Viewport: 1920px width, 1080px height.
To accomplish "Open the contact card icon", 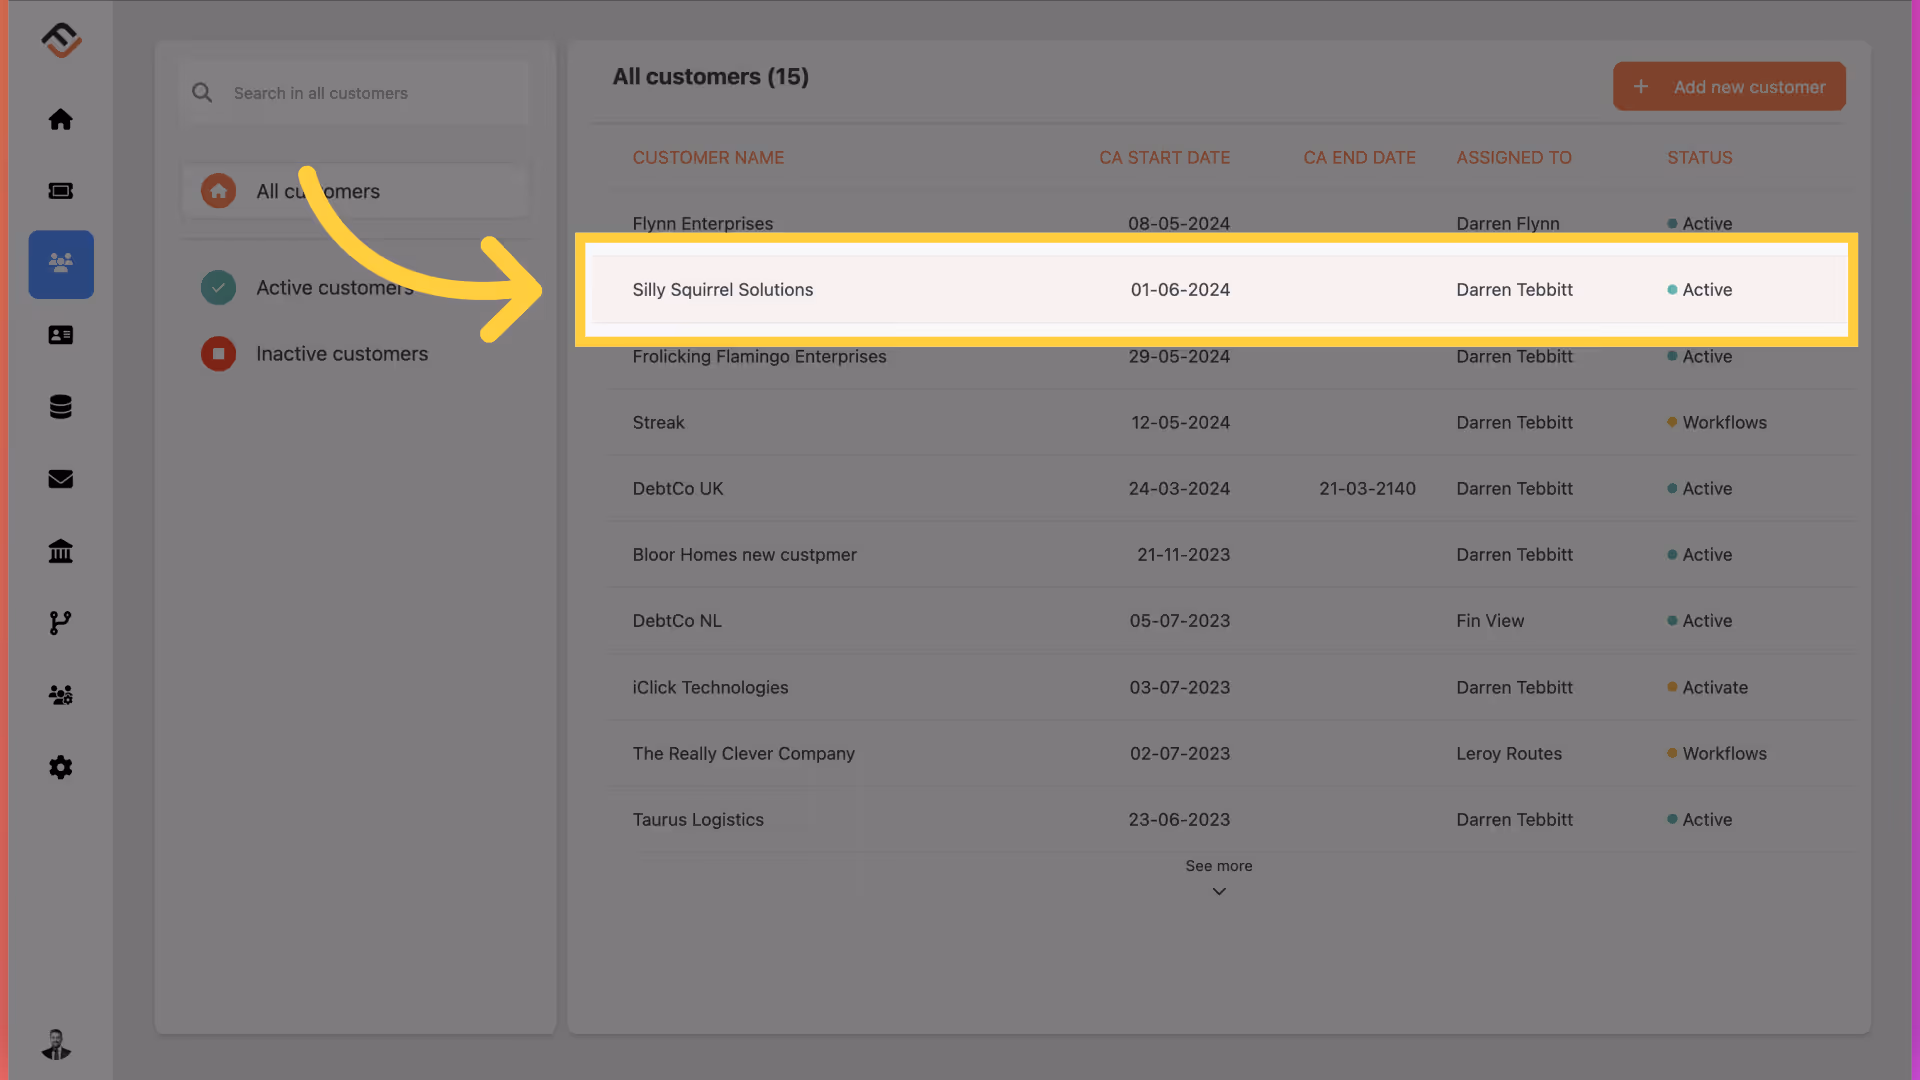I will [61, 335].
